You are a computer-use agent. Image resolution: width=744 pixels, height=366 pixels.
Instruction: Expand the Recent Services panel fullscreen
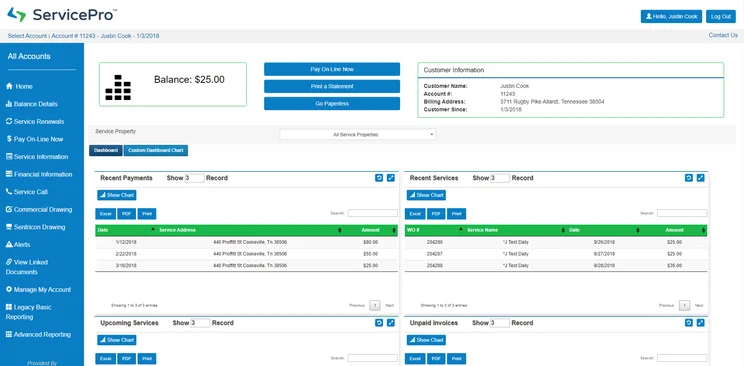[x=700, y=178]
